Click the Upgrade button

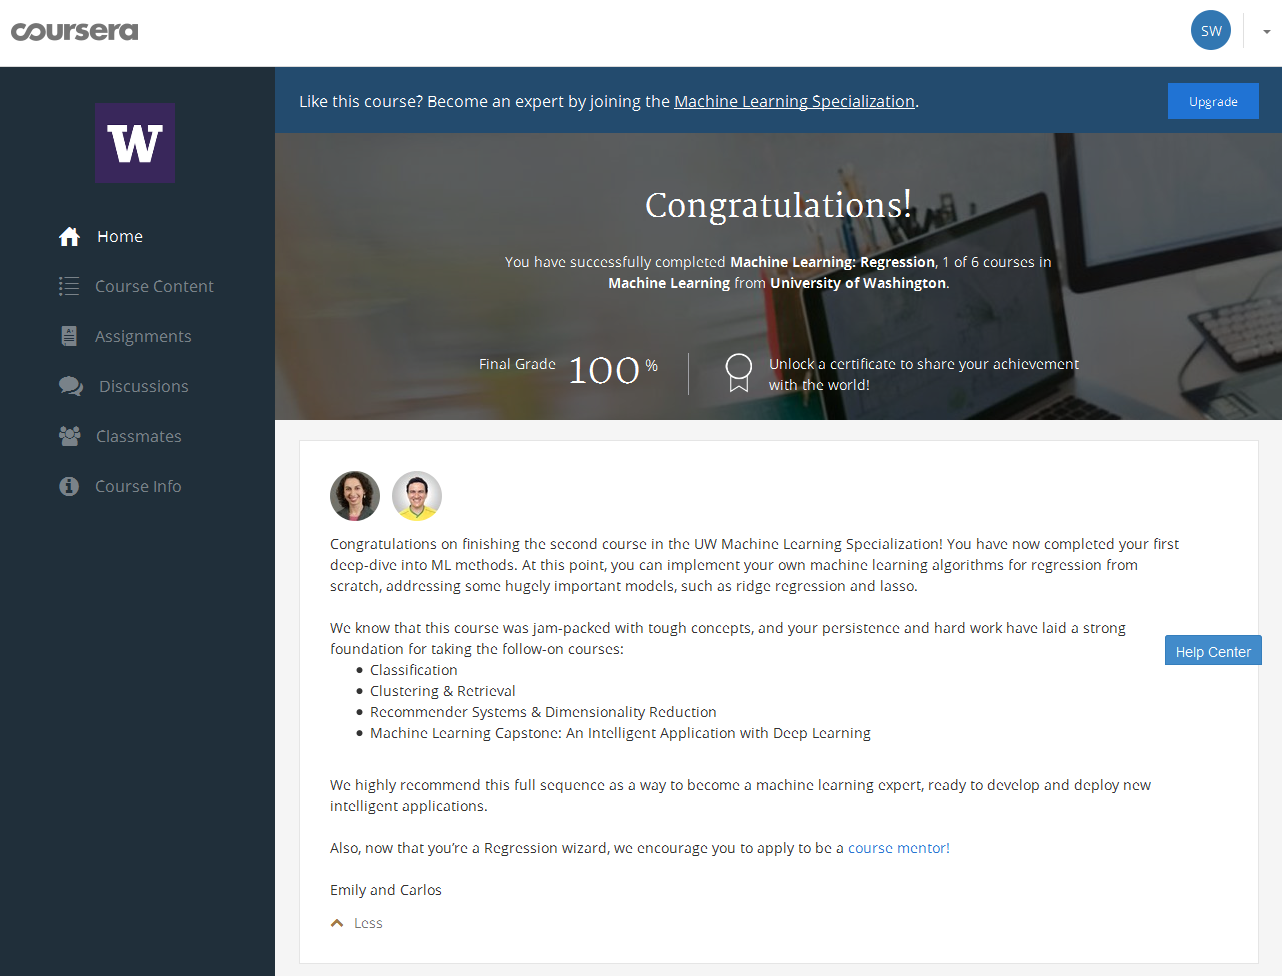pyautogui.click(x=1213, y=101)
